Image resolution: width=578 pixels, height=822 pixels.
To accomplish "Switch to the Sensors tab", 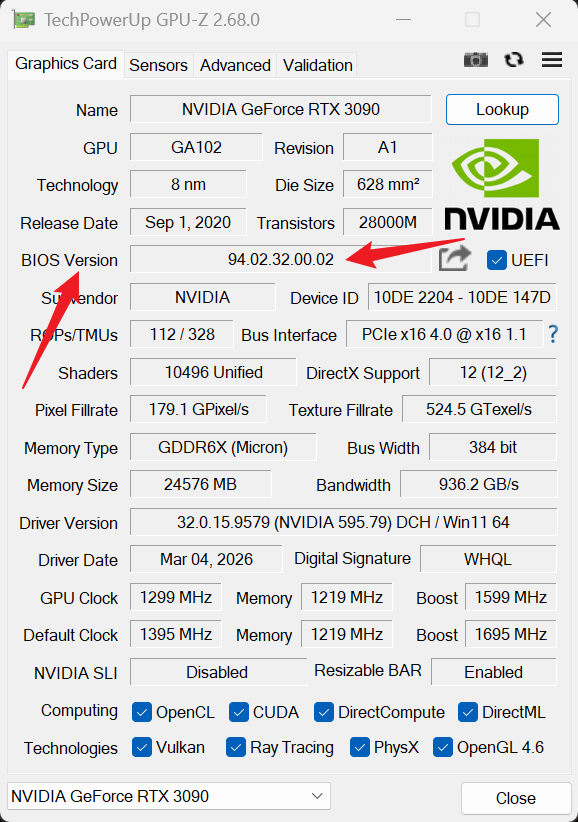I will pos(158,65).
